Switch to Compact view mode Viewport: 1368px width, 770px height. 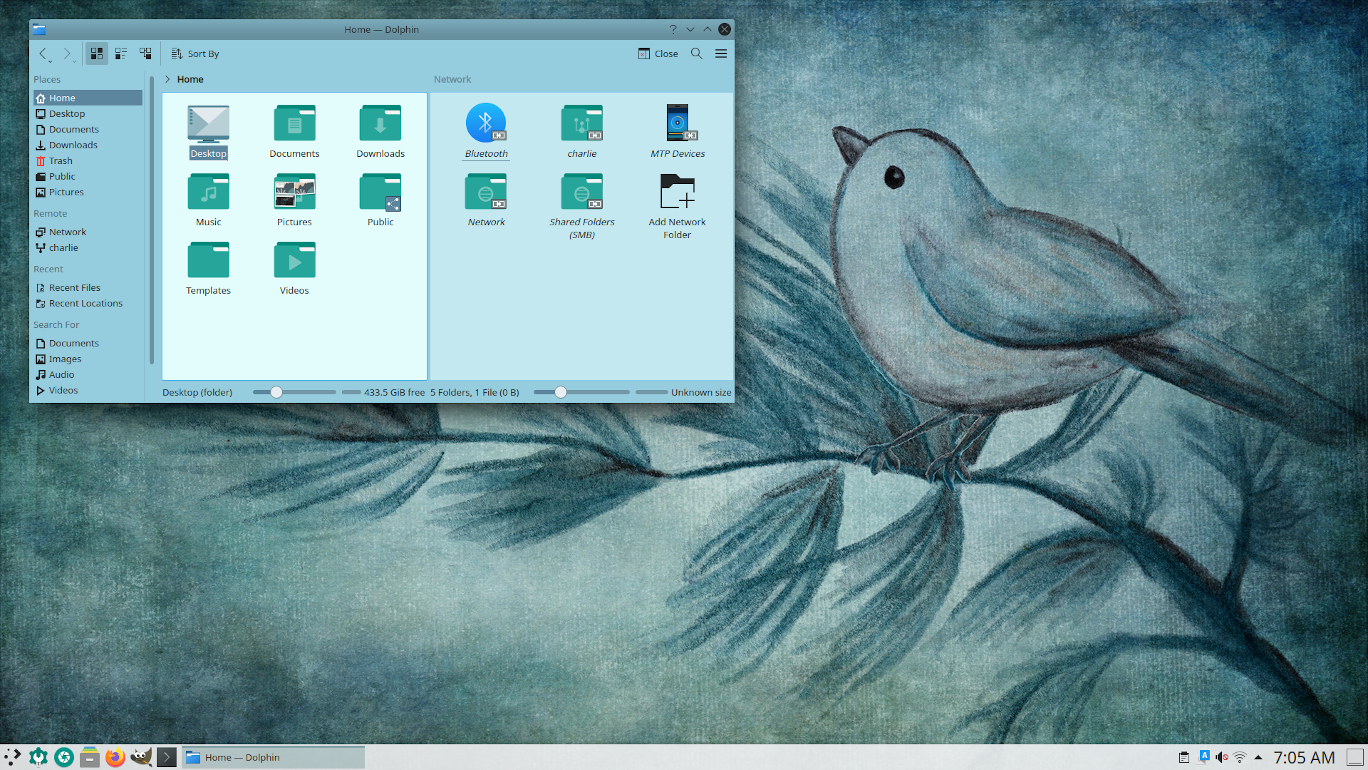point(121,54)
